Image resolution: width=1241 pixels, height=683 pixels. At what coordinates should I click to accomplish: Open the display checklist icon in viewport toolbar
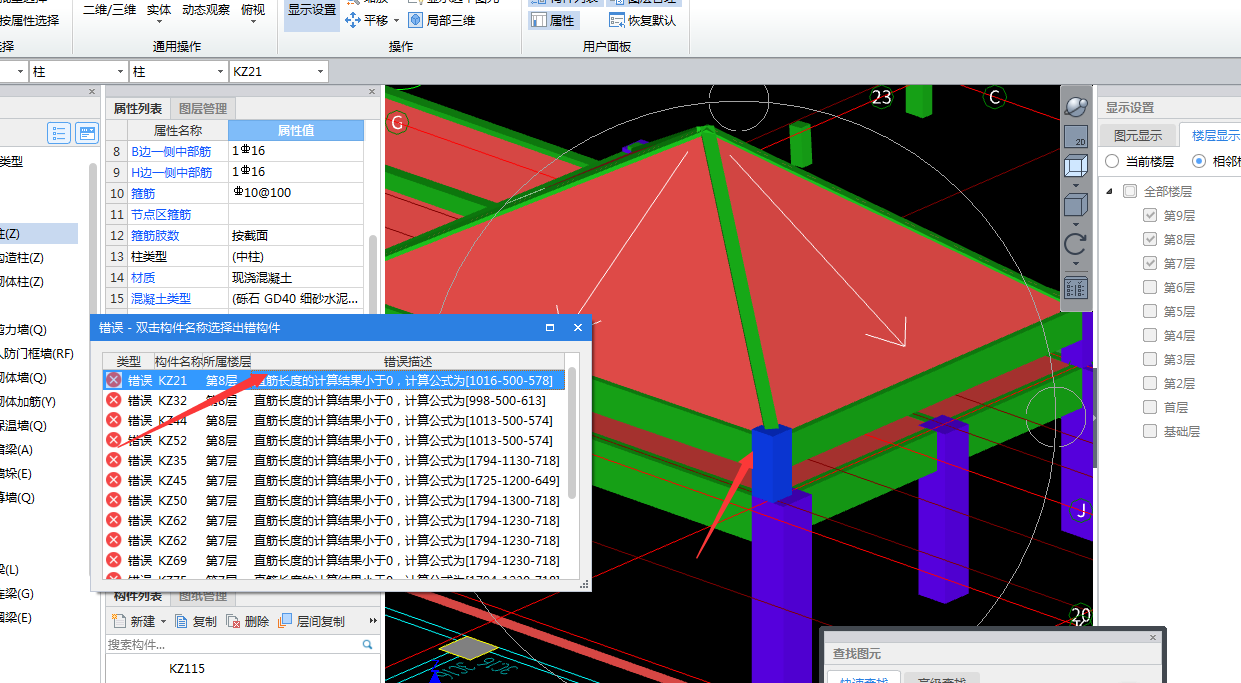(1075, 288)
